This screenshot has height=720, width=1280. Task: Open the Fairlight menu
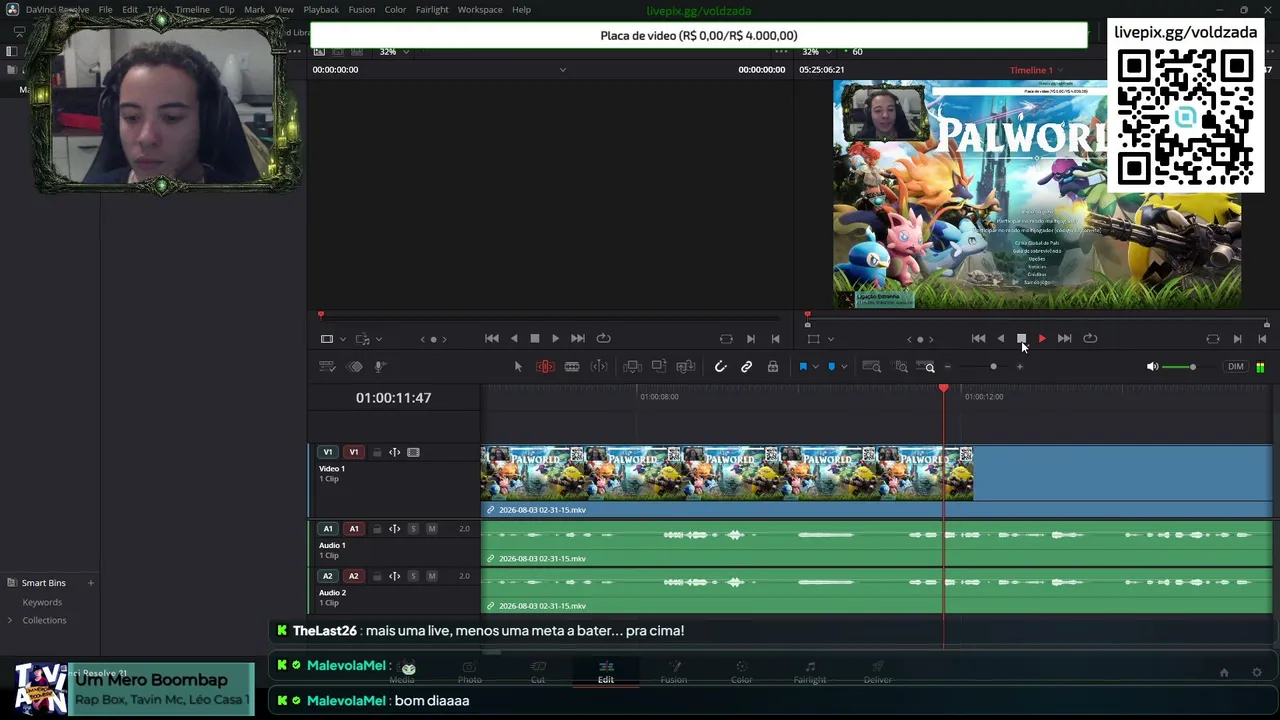432,10
